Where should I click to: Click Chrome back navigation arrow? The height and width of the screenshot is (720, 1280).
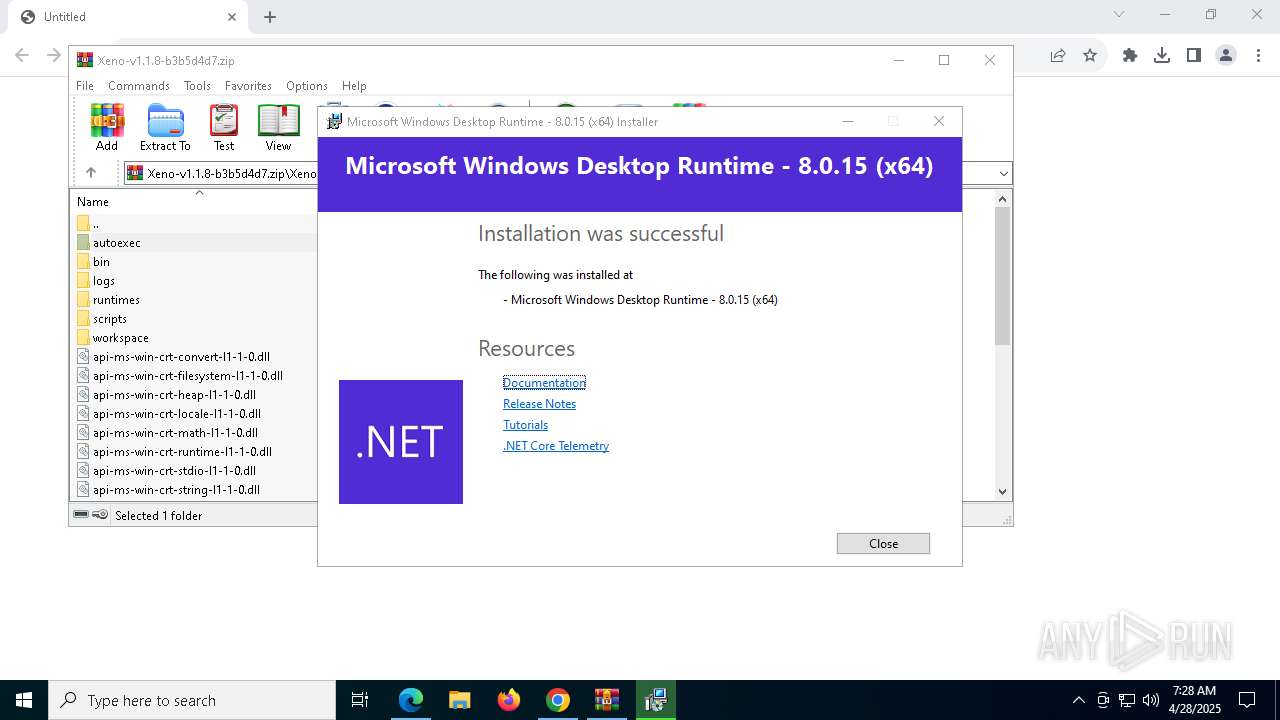click(x=22, y=56)
